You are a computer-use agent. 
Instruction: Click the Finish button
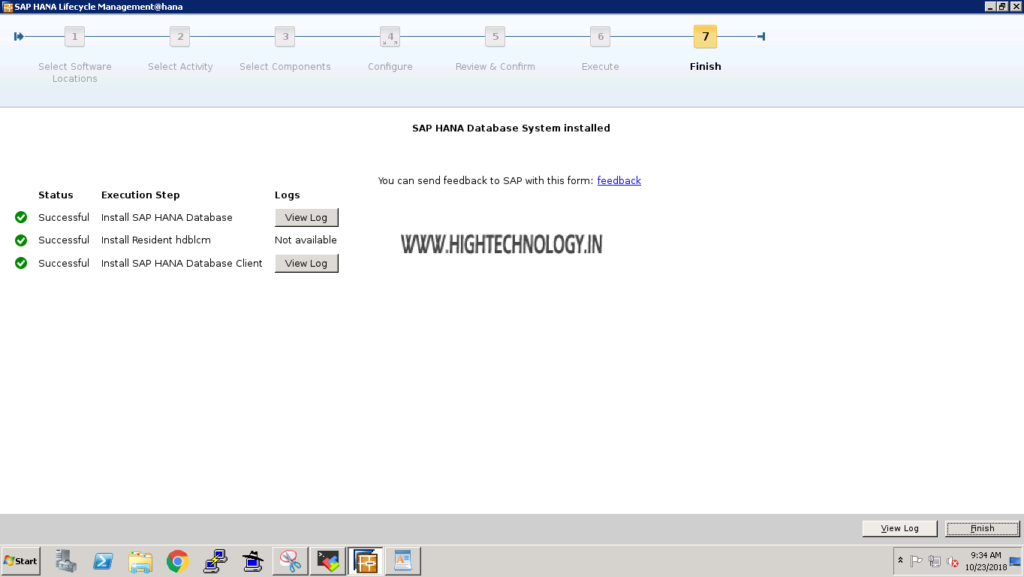[x=982, y=528]
